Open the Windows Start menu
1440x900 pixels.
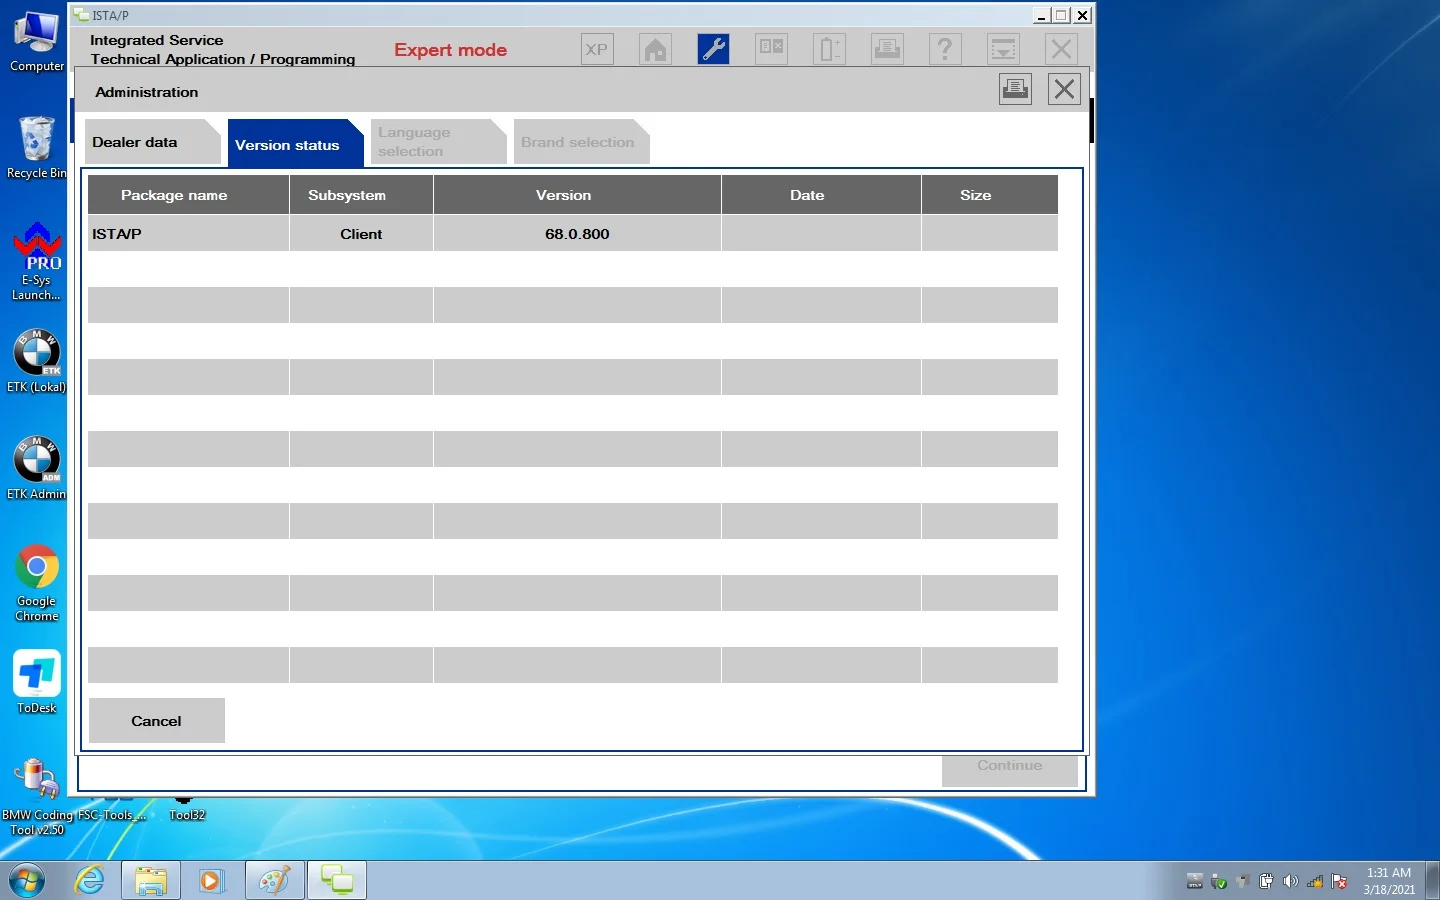coord(27,881)
